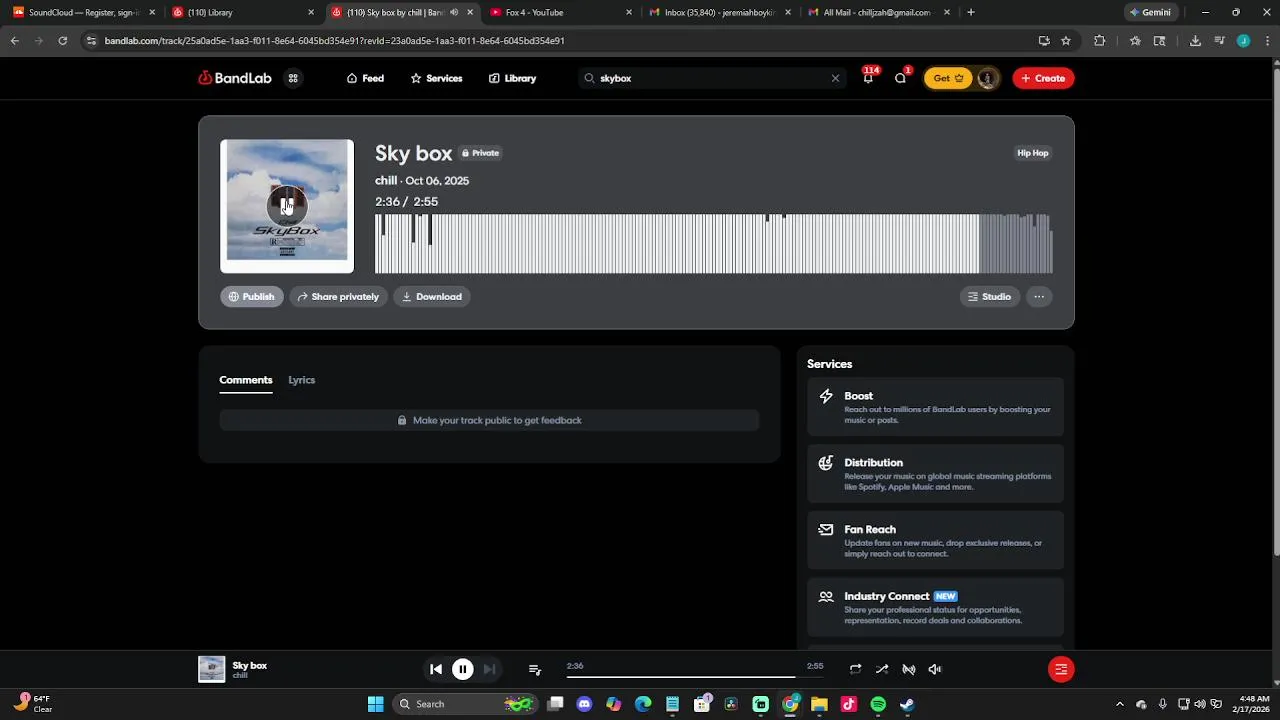Pause the track on the cover art
Viewport: 1280px width, 720px height.
(287, 206)
